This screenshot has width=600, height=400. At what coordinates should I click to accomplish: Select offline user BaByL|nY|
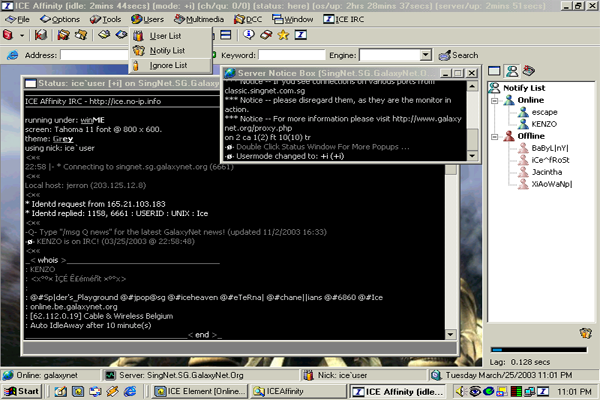[x=549, y=148]
